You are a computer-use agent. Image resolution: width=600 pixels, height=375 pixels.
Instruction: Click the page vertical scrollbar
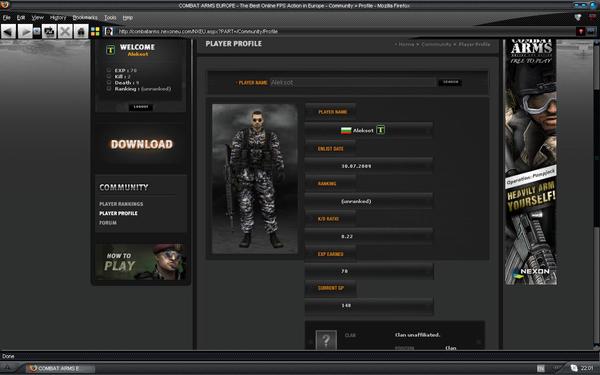click(597, 193)
